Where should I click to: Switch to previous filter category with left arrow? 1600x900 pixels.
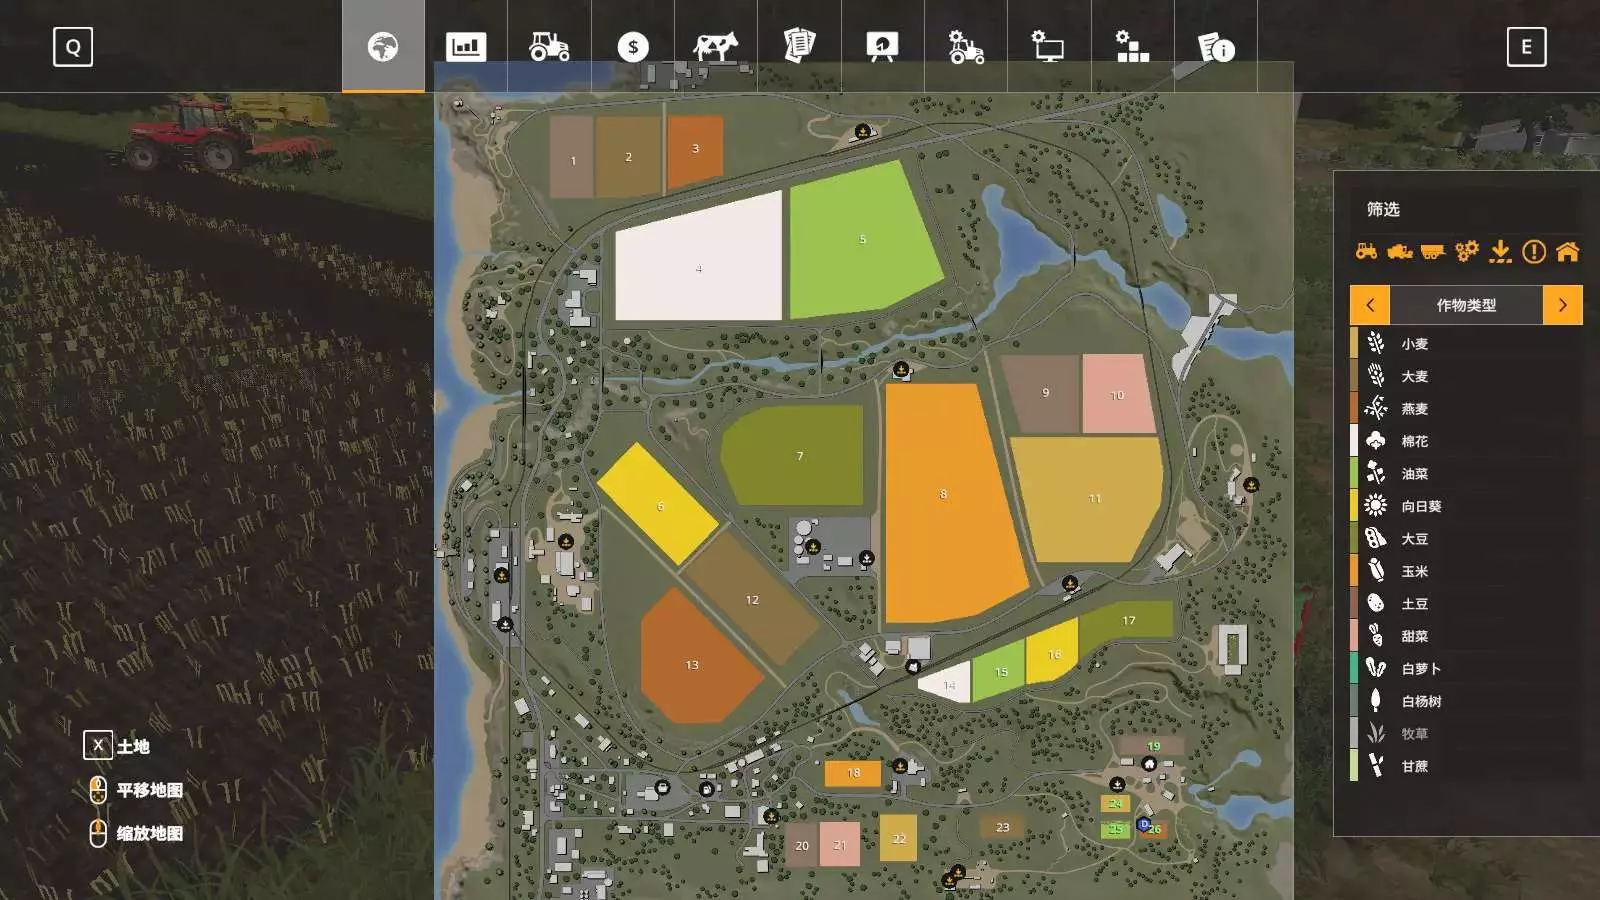pos(1370,305)
